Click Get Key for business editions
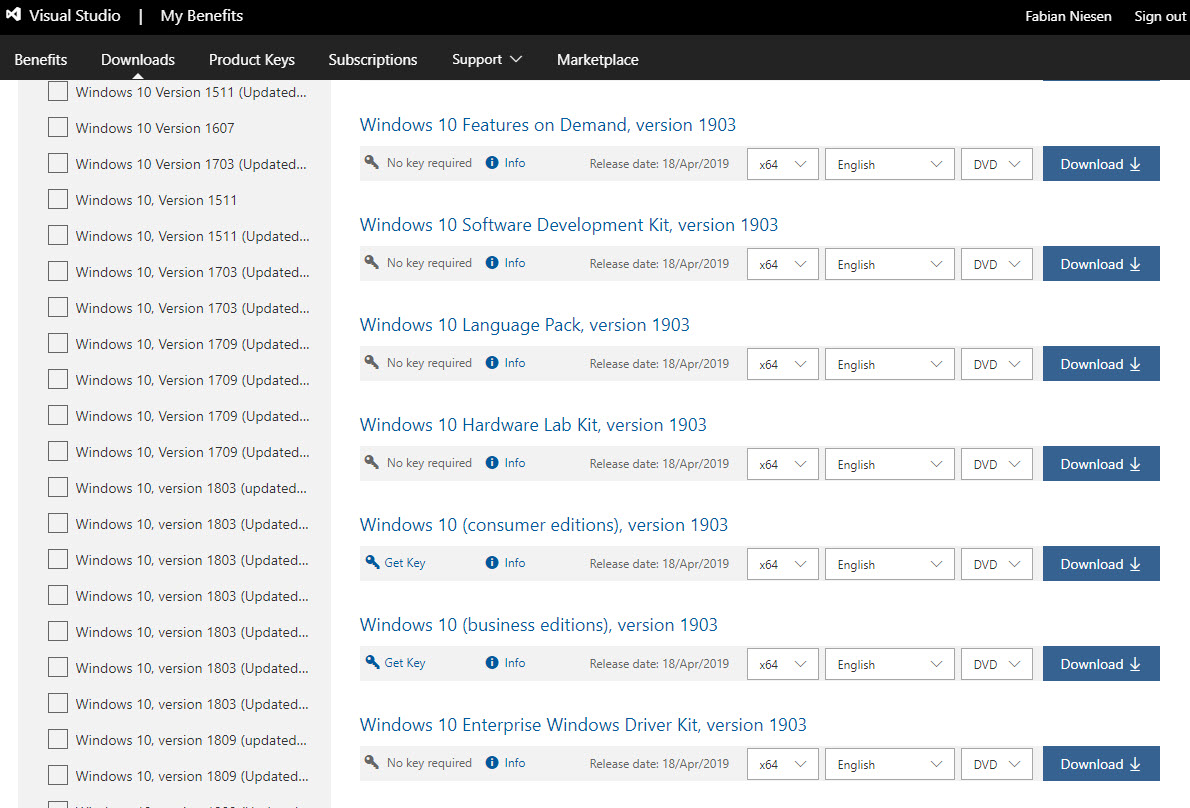1190x808 pixels. pos(405,662)
